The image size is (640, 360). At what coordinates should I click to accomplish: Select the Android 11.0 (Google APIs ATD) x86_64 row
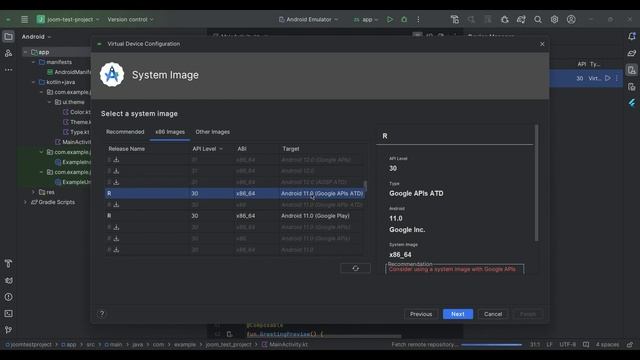click(x=235, y=193)
